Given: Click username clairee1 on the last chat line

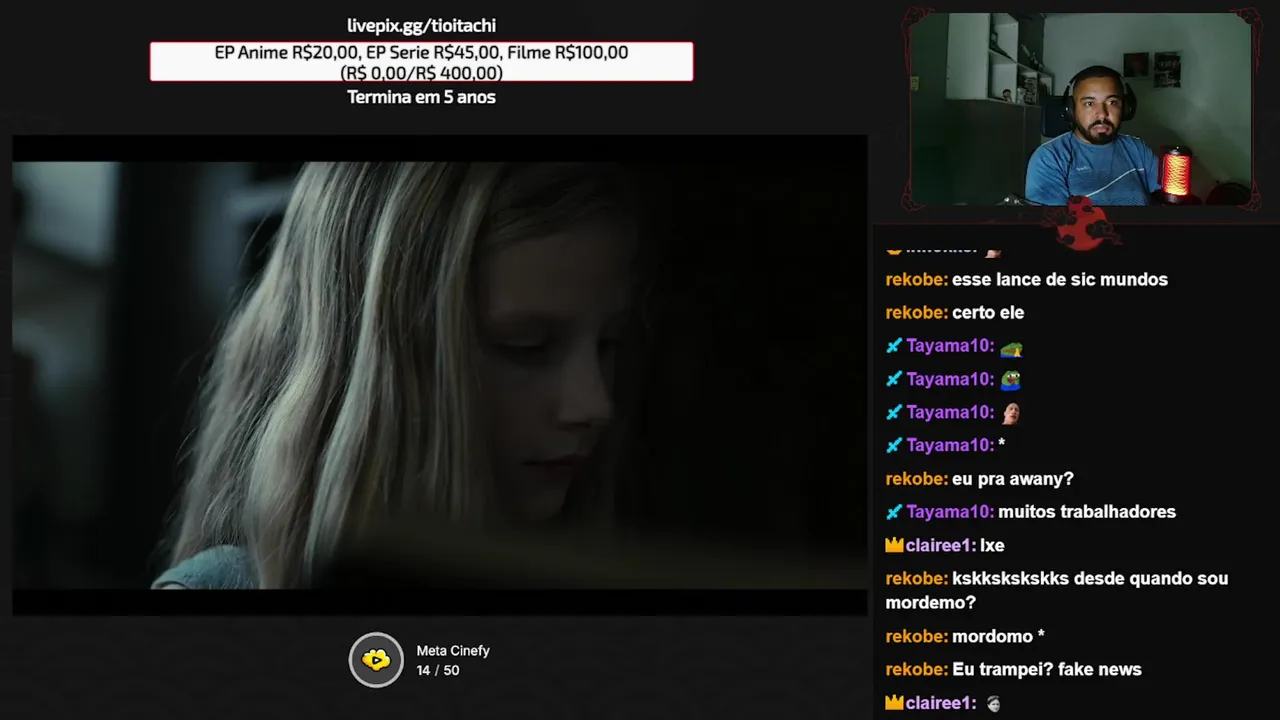Looking at the screenshot, I should 940,703.
